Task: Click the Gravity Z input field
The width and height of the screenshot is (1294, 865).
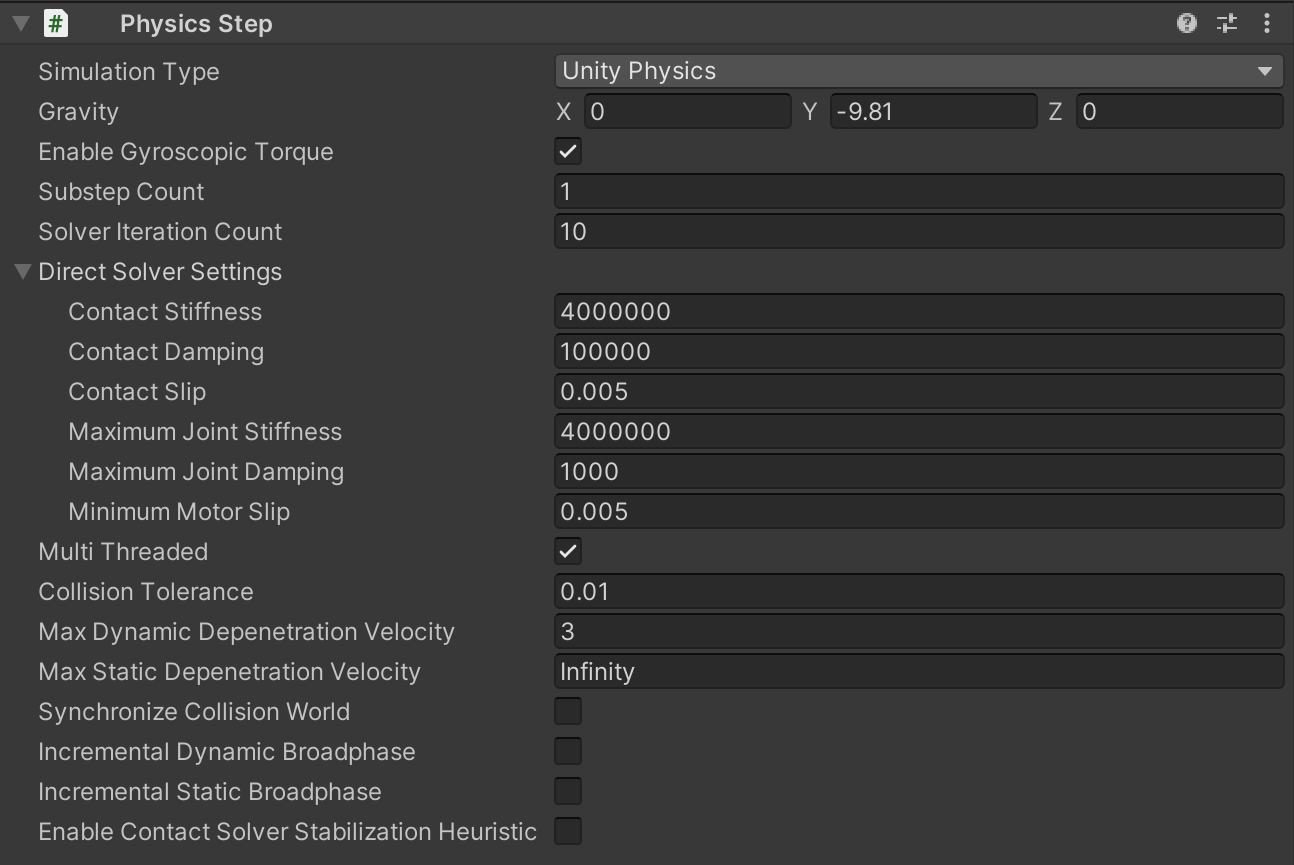Action: [1180, 111]
